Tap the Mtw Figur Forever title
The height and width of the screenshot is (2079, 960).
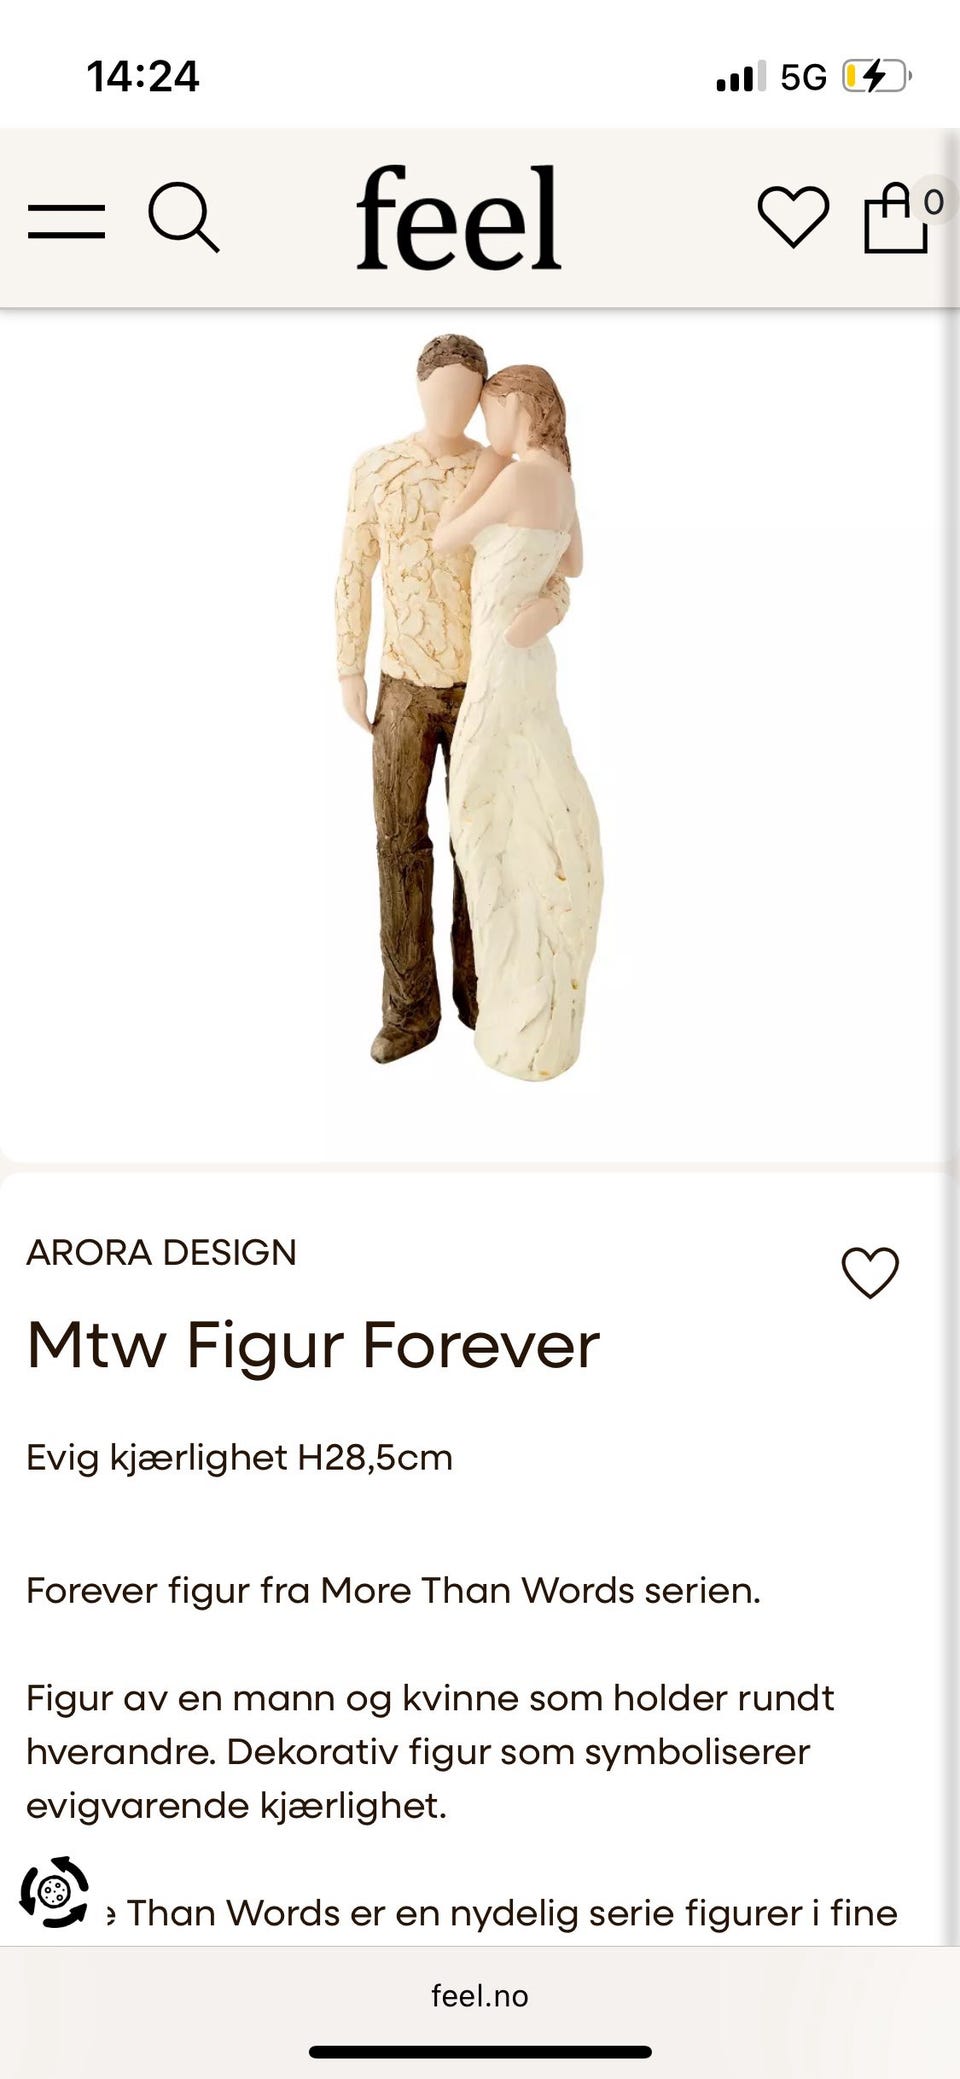pyautogui.click(x=313, y=1345)
